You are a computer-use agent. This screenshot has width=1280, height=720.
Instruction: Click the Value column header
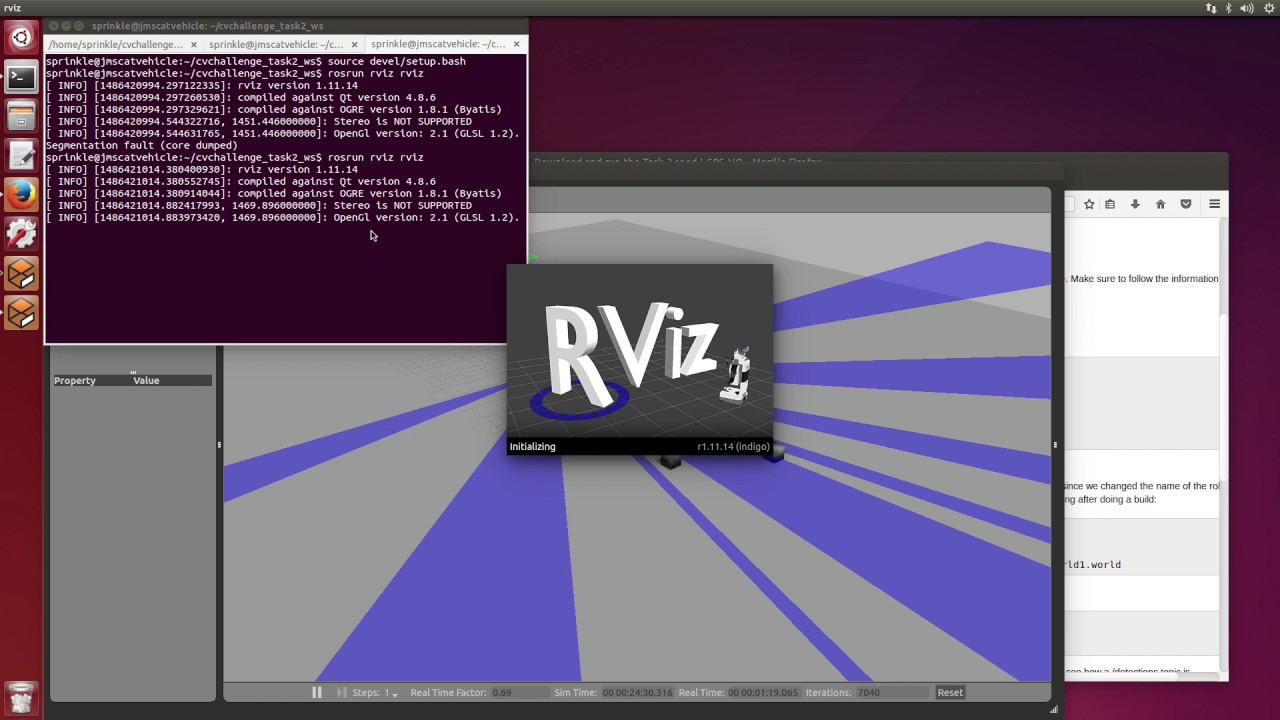tap(146, 381)
